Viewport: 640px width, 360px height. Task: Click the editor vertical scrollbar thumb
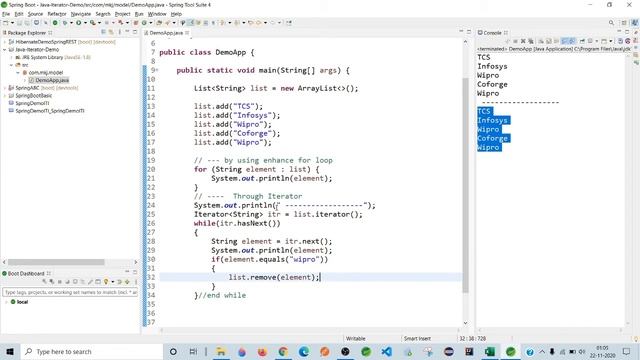pos(465,186)
